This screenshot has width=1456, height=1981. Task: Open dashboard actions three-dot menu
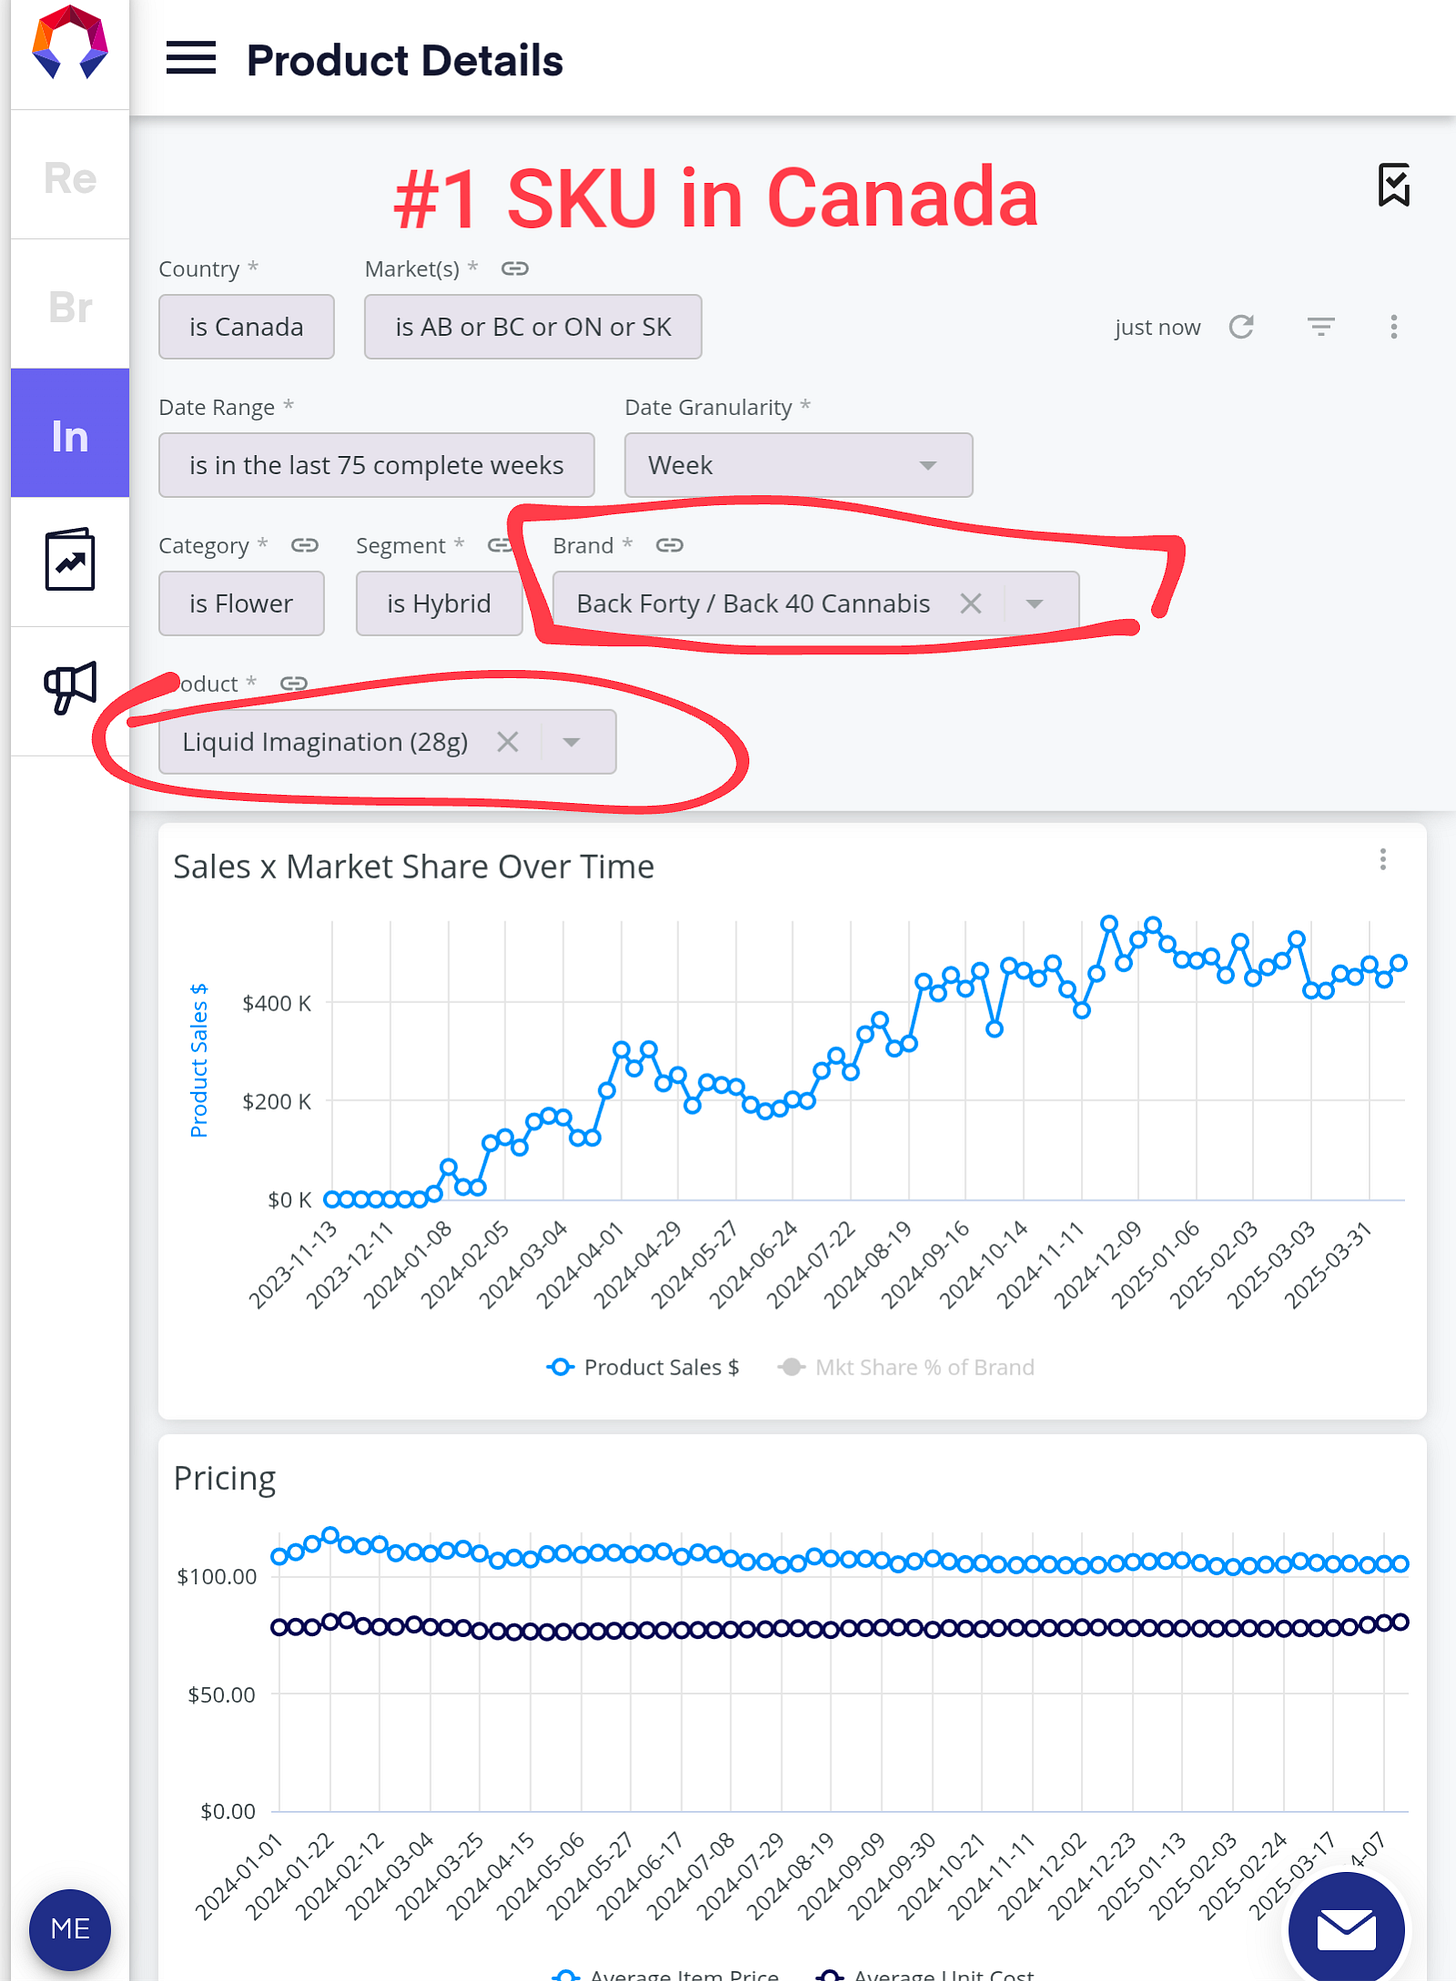coord(1394,327)
